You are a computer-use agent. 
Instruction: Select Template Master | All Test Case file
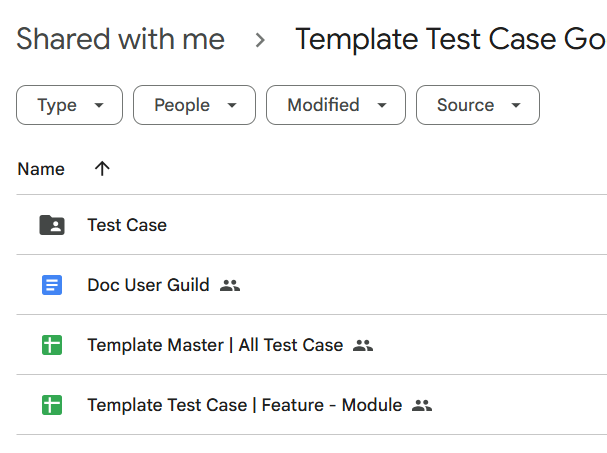215,345
